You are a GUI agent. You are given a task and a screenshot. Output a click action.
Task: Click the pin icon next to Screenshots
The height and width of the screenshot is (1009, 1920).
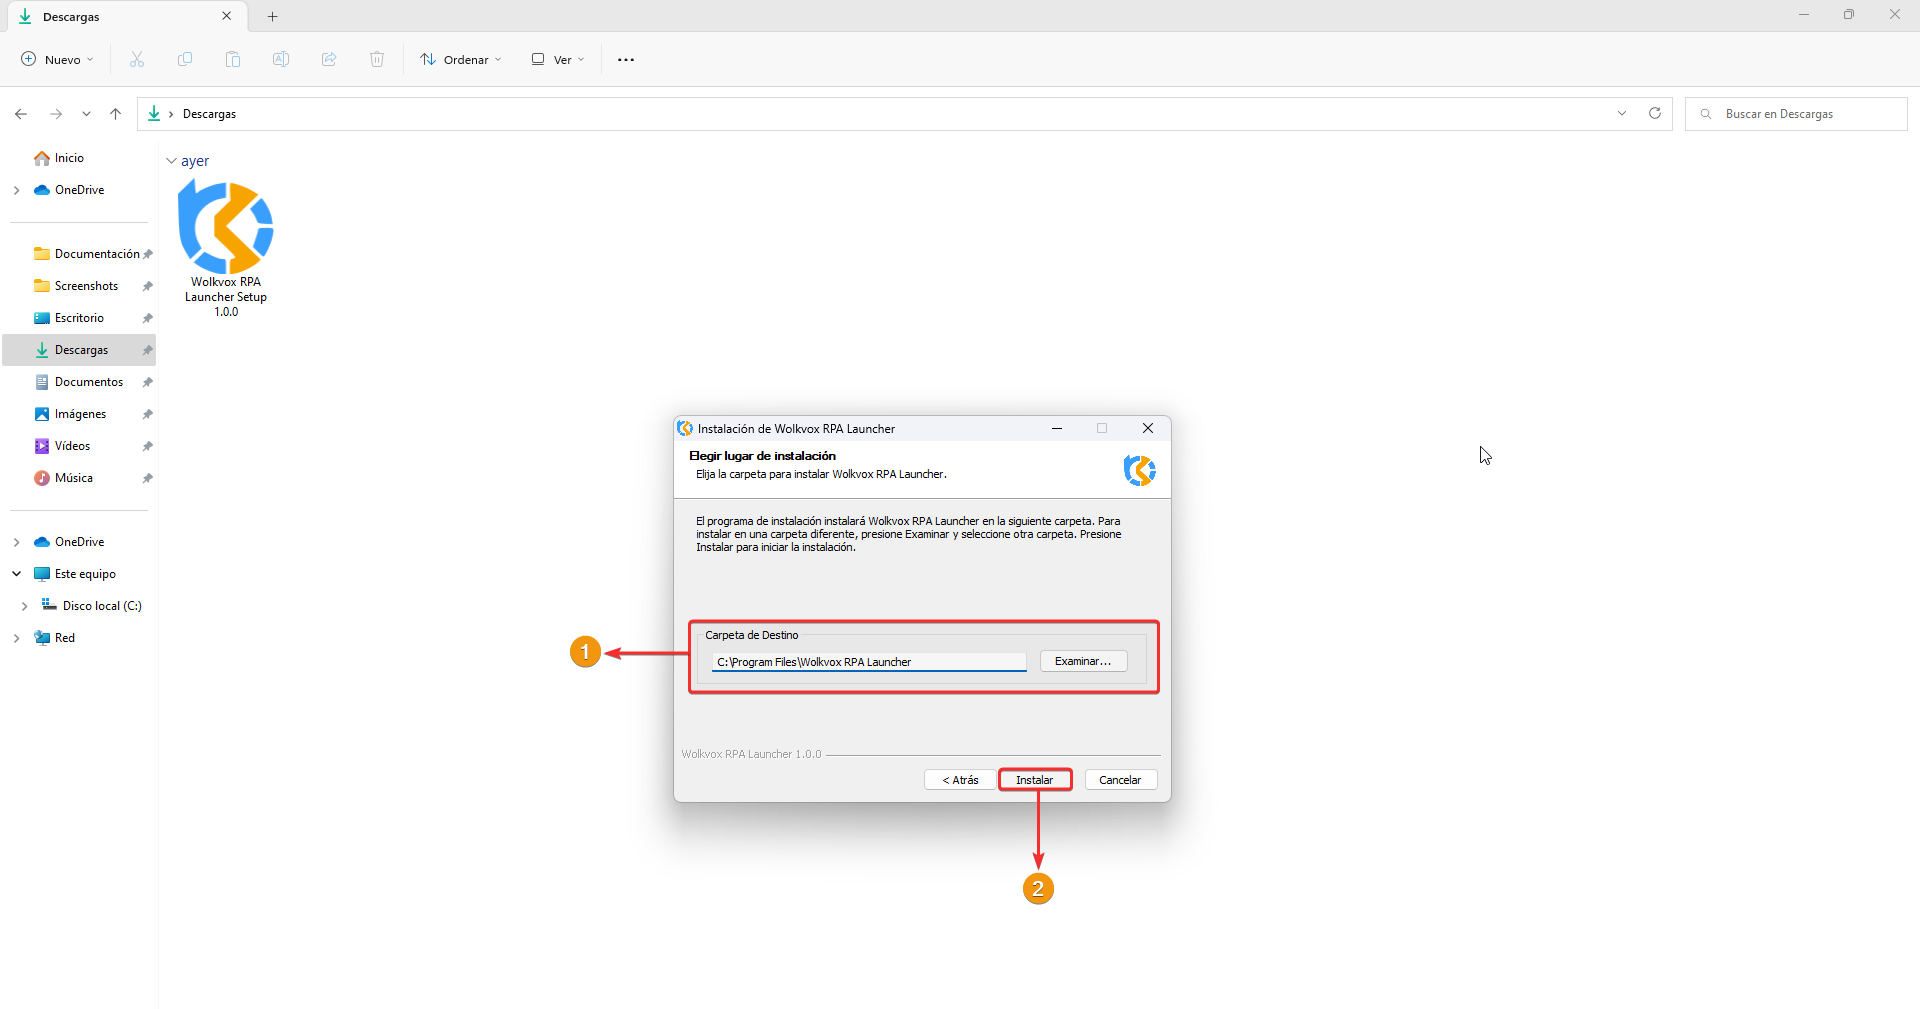[x=148, y=286]
